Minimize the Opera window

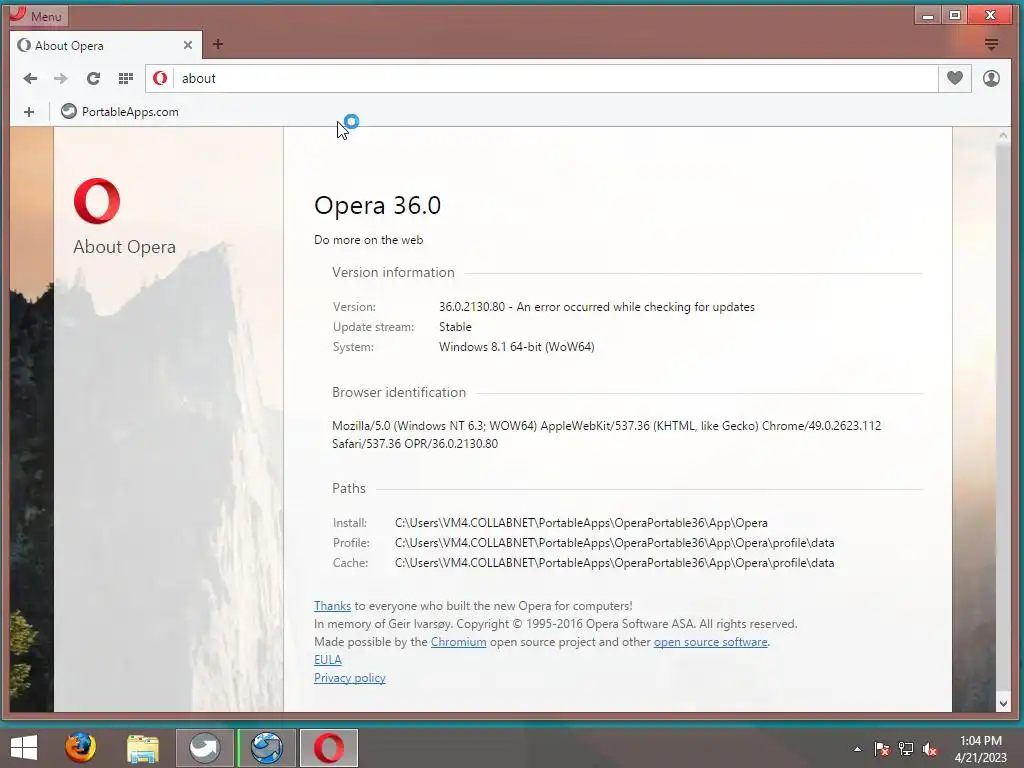(928, 15)
